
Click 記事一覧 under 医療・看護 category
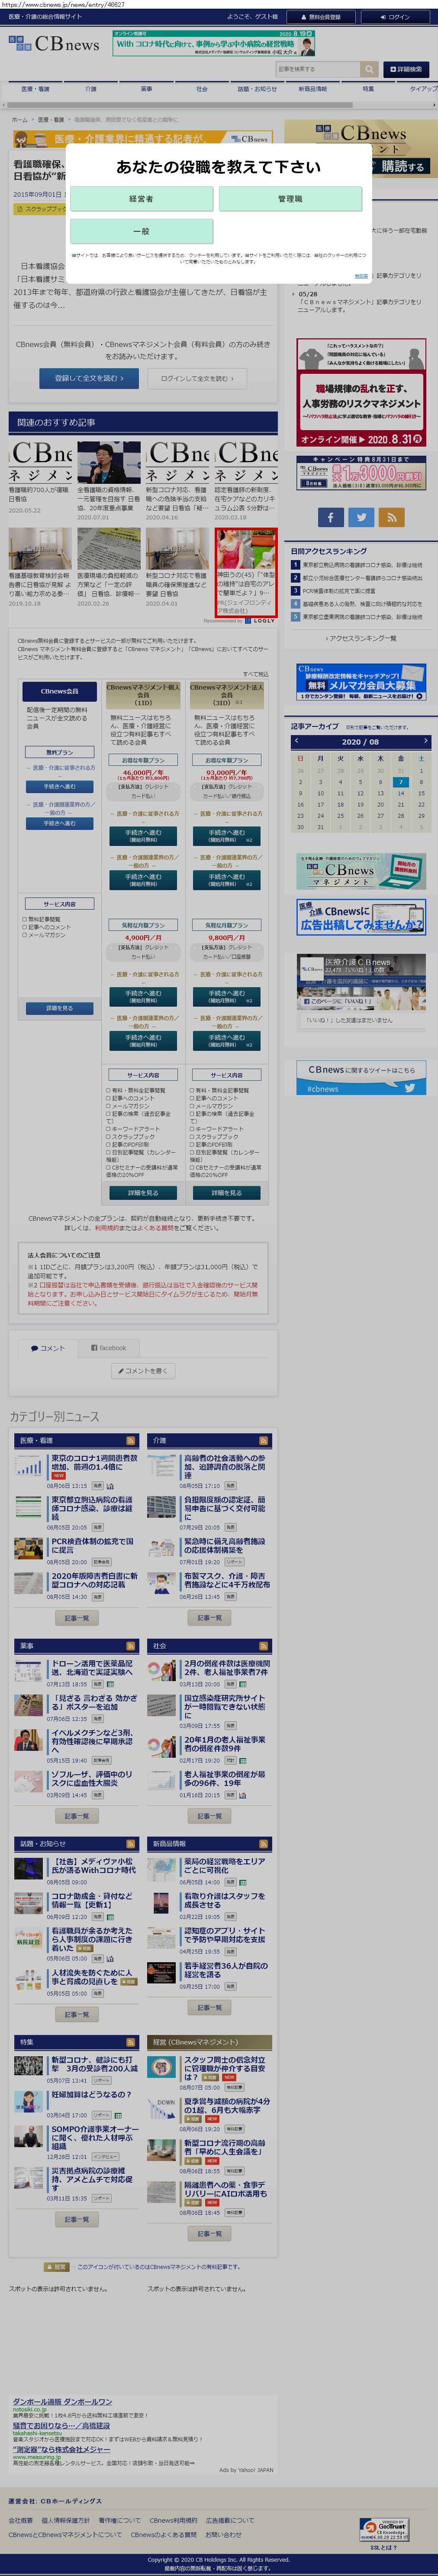coord(77,1618)
